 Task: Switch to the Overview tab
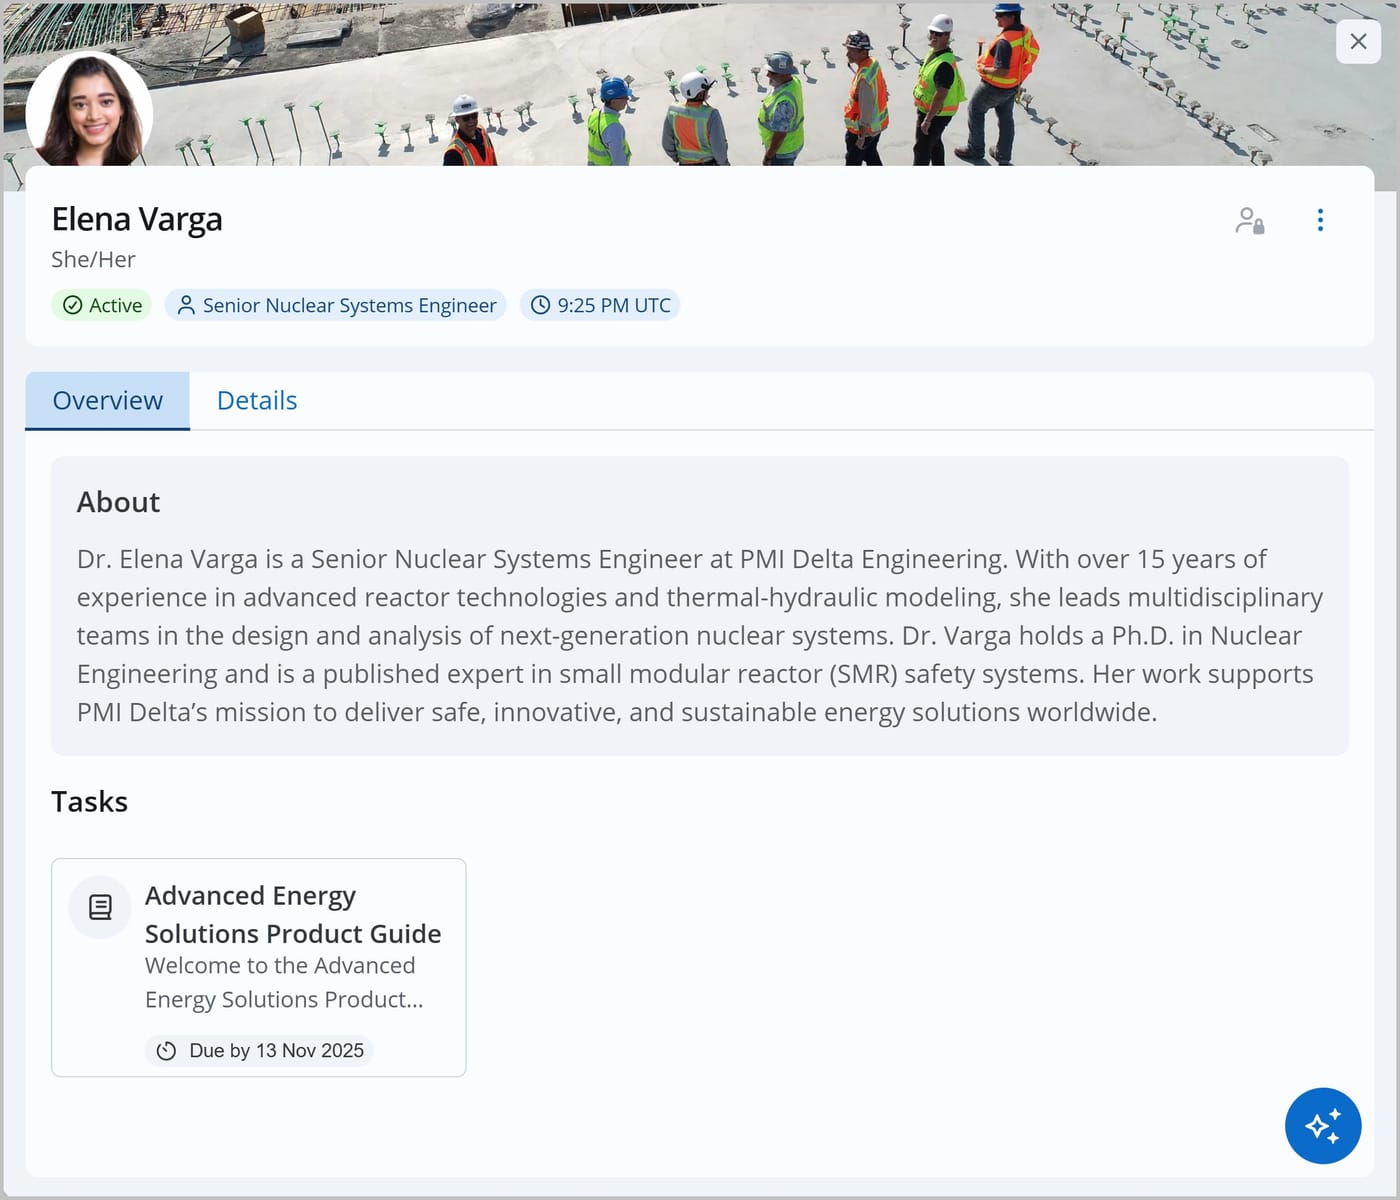(x=107, y=401)
